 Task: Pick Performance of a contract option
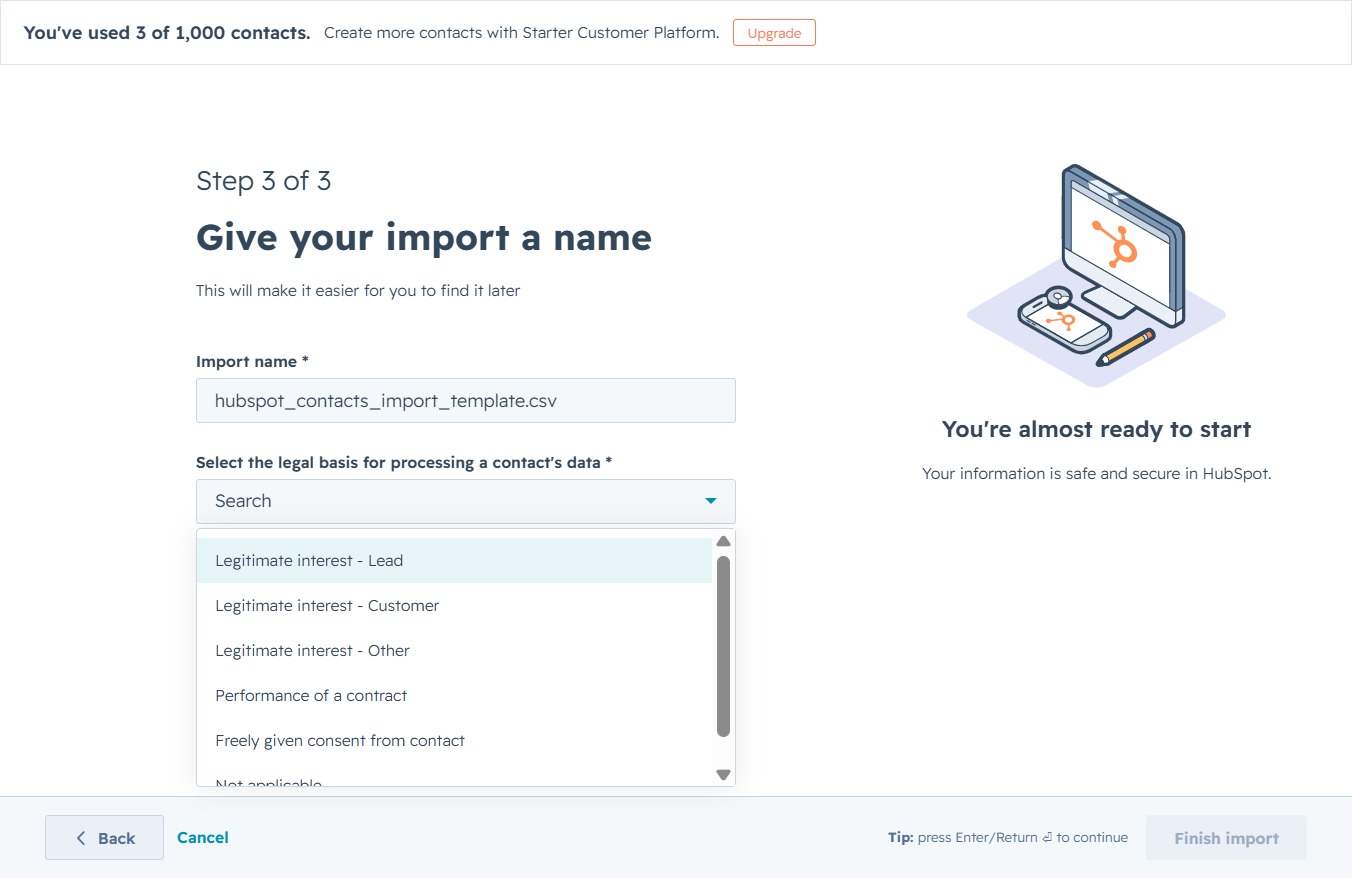click(454, 696)
